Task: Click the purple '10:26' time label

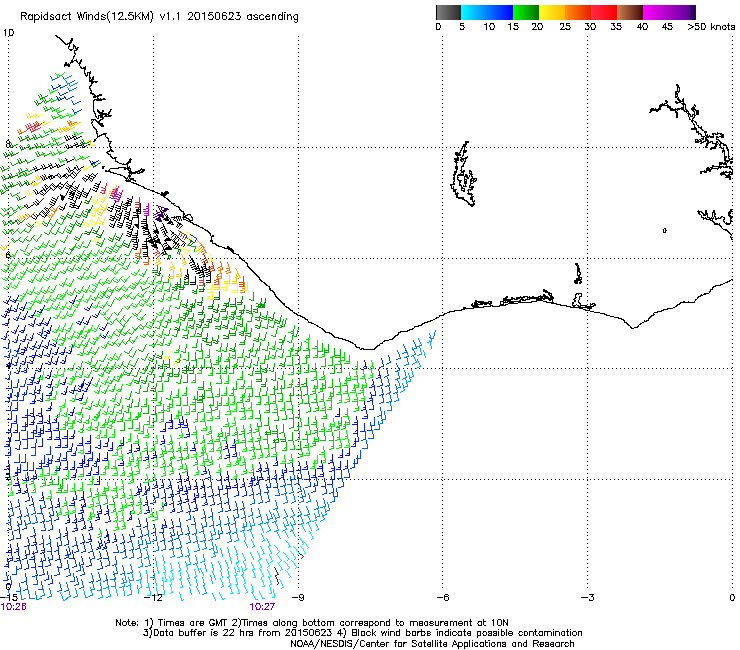Action: [13, 607]
